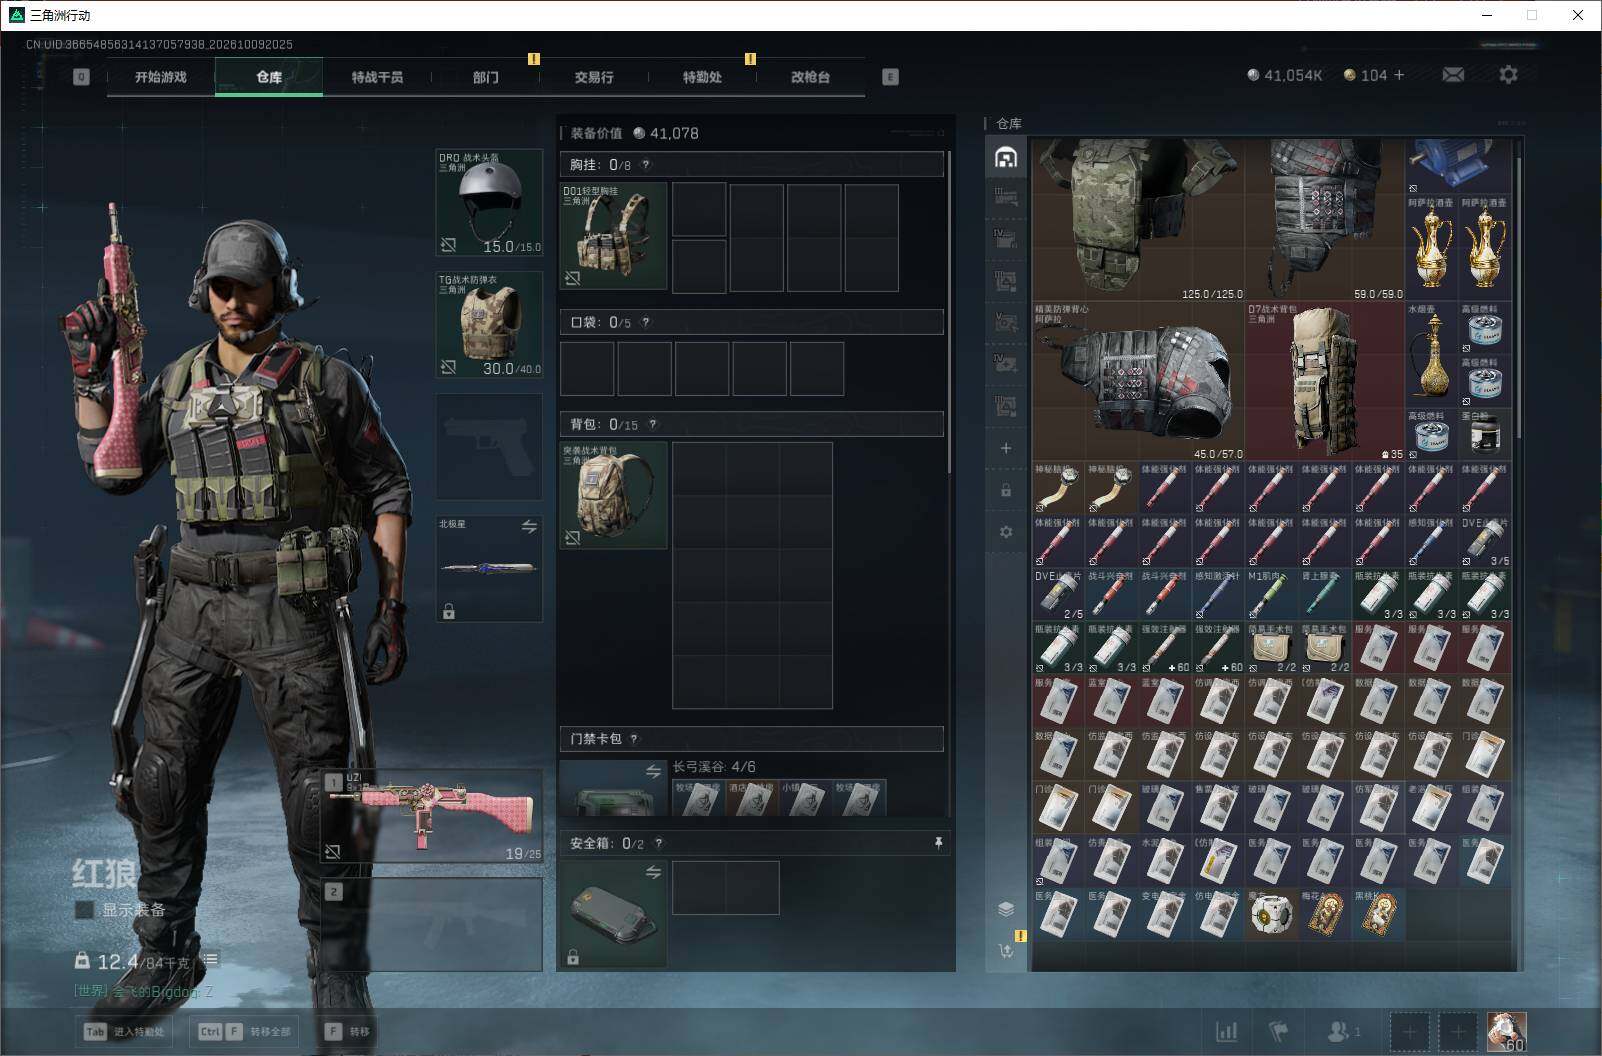This screenshot has height=1056, width=1602.
Task: Click the 进入特勤处 button
Action: 125,1031
